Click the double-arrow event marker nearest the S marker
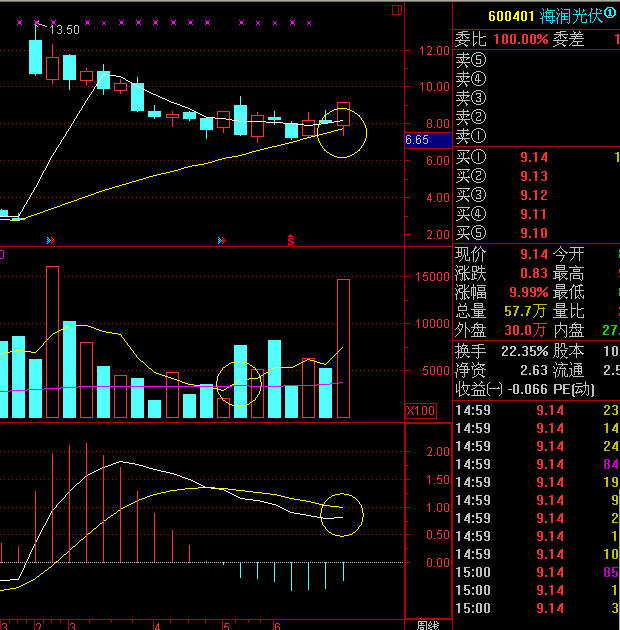The height and width of the screenshot is (630, 620). (222, 240)
